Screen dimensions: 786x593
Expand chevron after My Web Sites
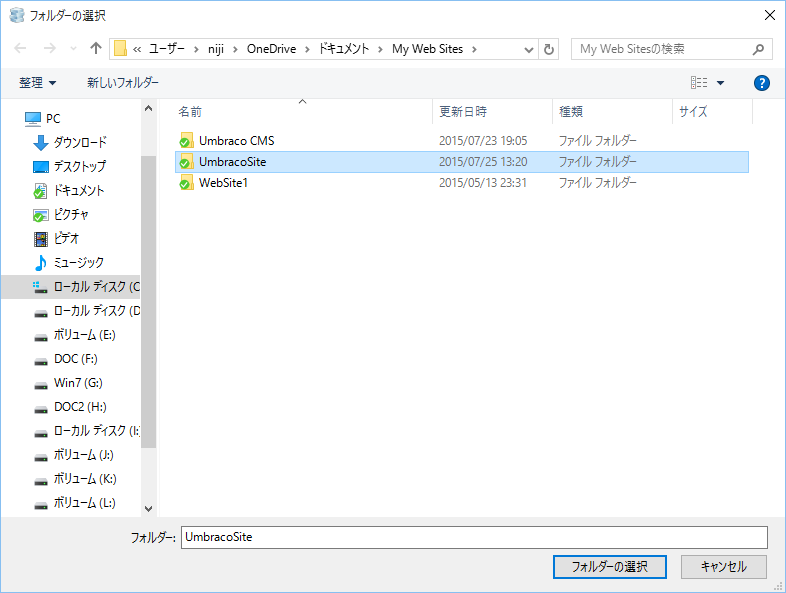point(474,49)
